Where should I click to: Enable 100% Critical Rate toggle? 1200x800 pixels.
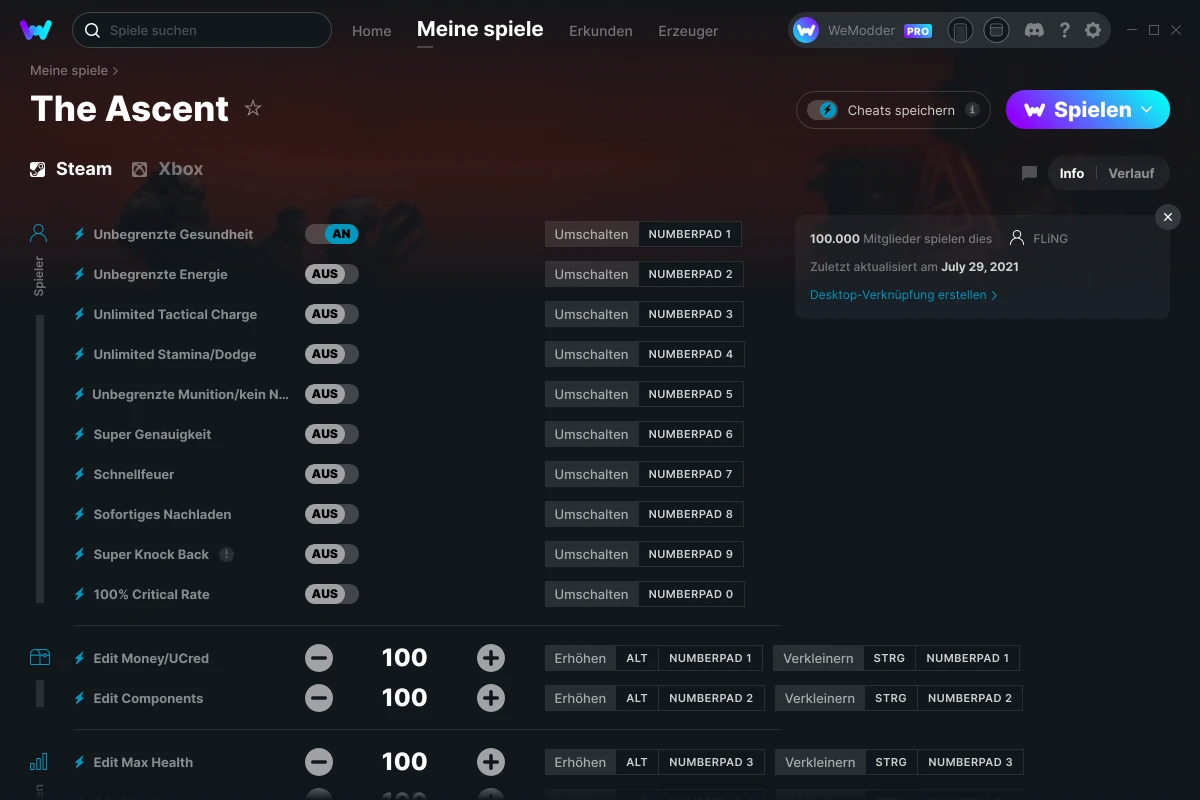pos(332,594)
